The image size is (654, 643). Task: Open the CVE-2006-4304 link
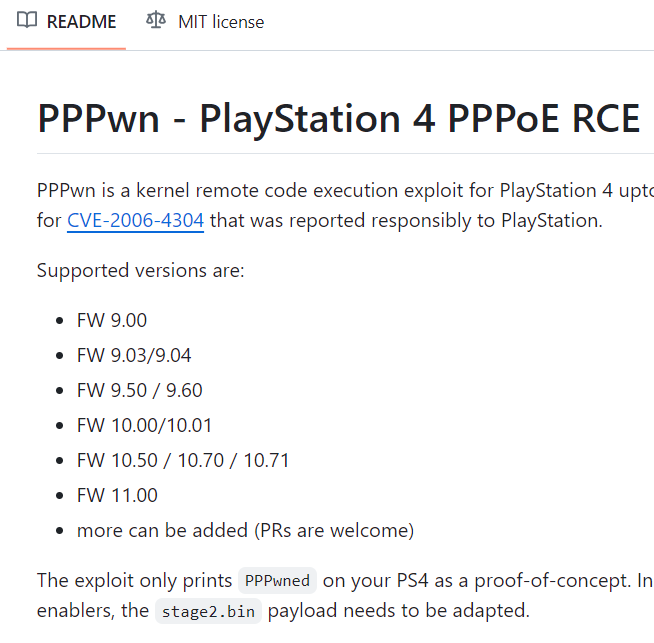[x=136, y=220]
